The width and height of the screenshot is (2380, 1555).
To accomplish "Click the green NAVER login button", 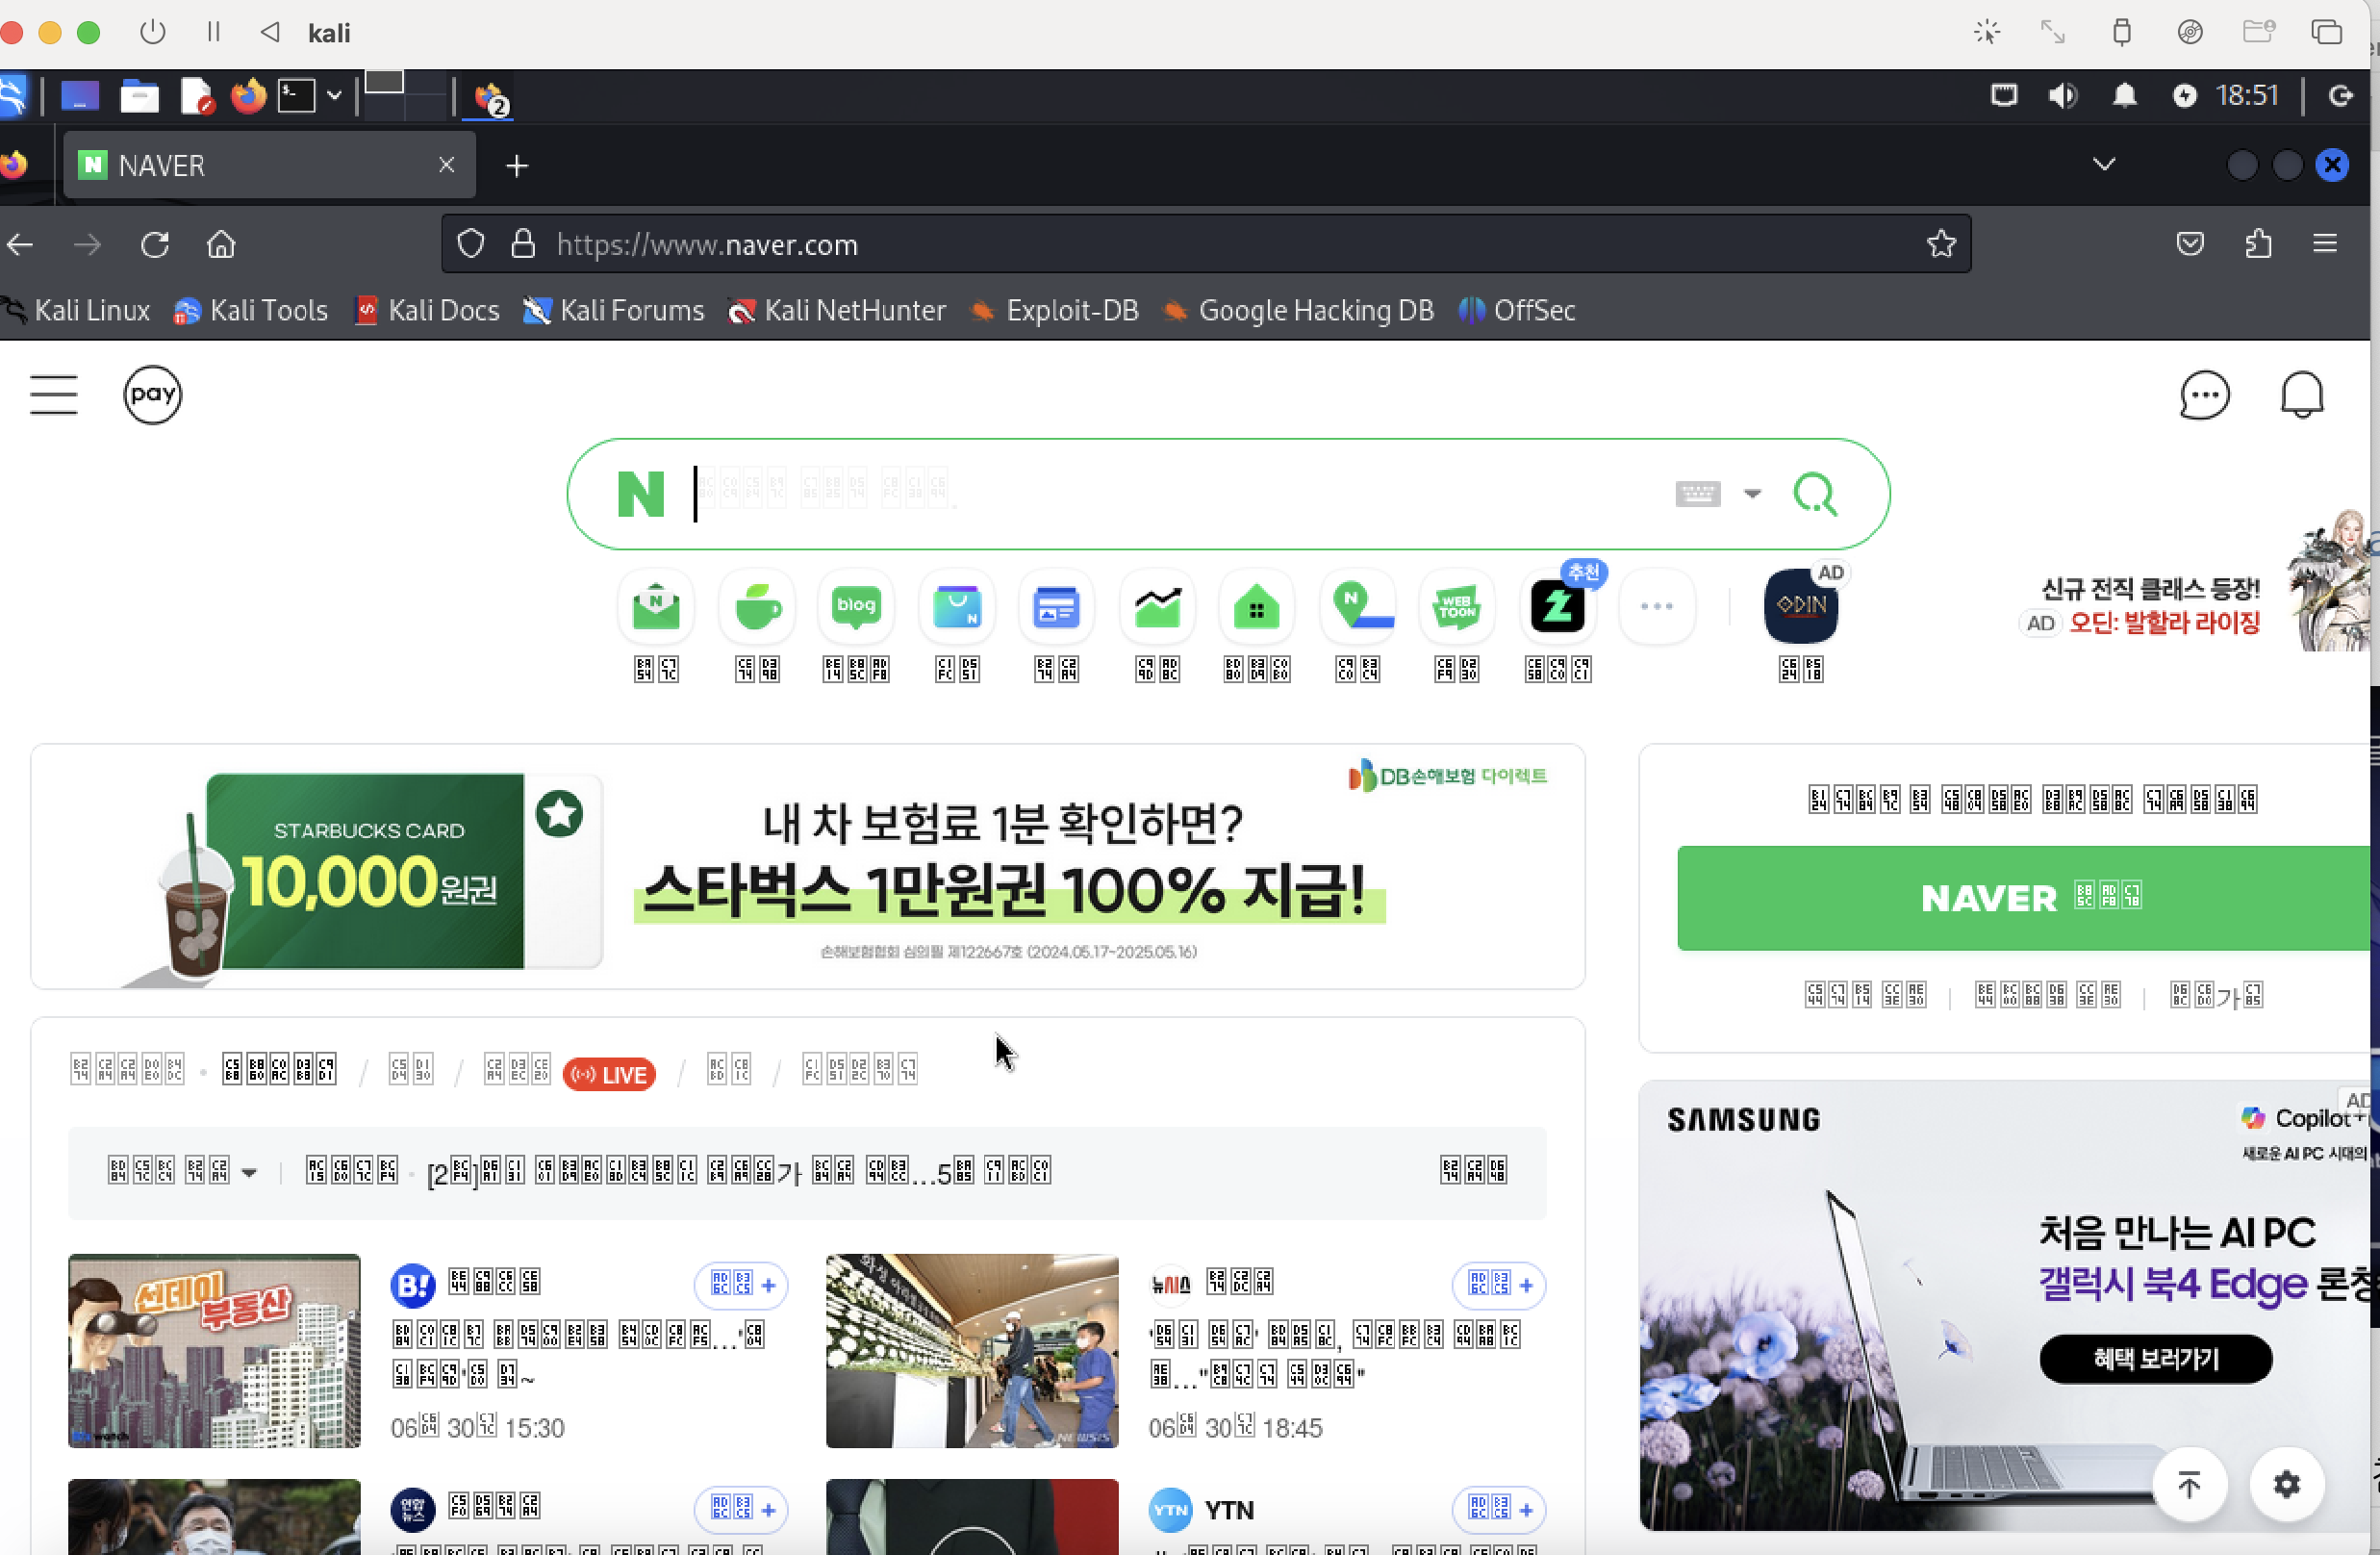I will (x=2024, y=898).
